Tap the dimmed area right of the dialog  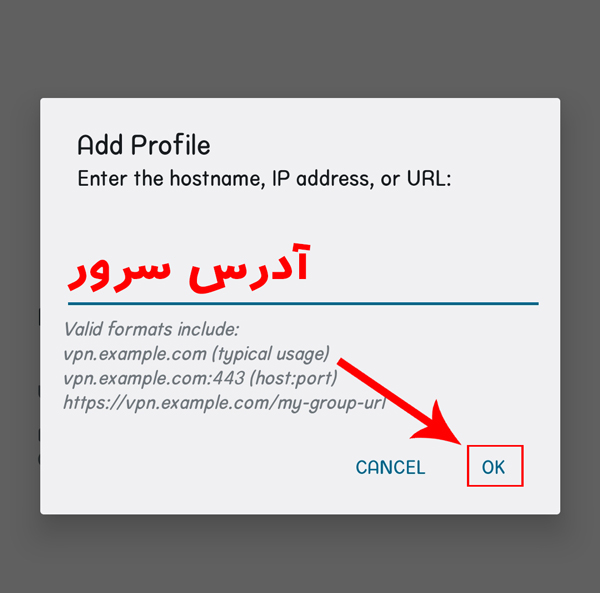580,300
